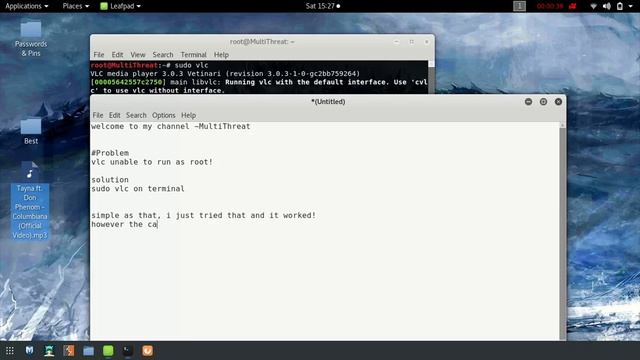
Task: Open the File menu in Leafpad
Action: point(98,115)
